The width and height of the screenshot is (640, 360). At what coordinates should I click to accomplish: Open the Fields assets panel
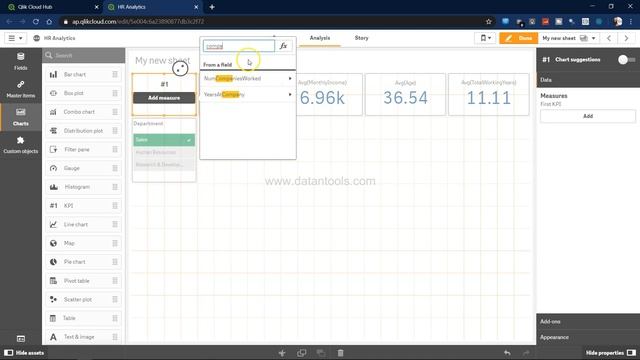point(20,61)
